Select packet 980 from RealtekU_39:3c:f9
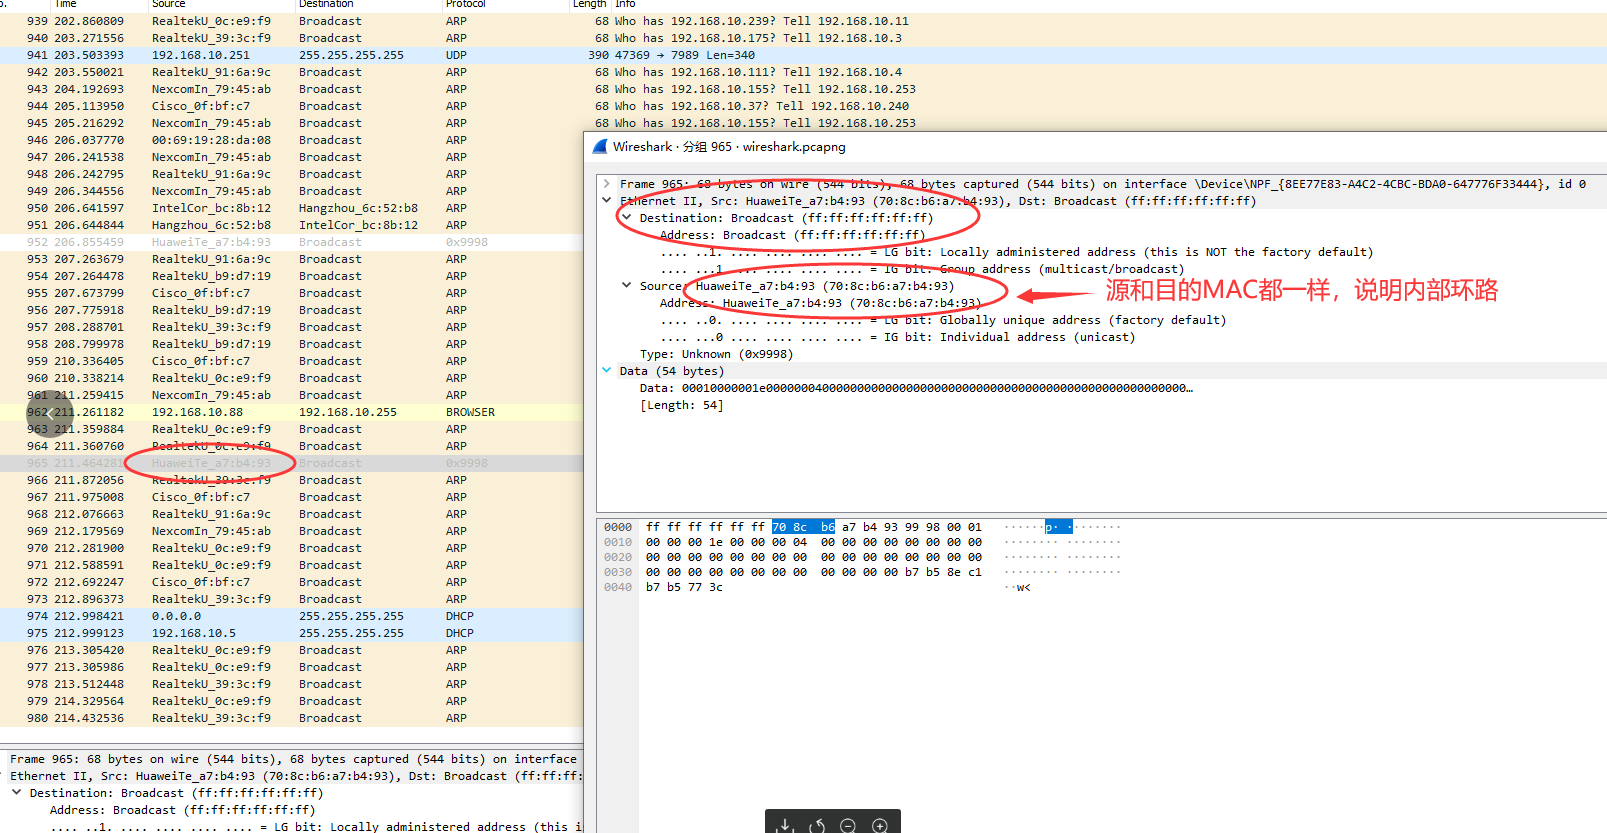1607x833 pixels. [x=292, y=718]
